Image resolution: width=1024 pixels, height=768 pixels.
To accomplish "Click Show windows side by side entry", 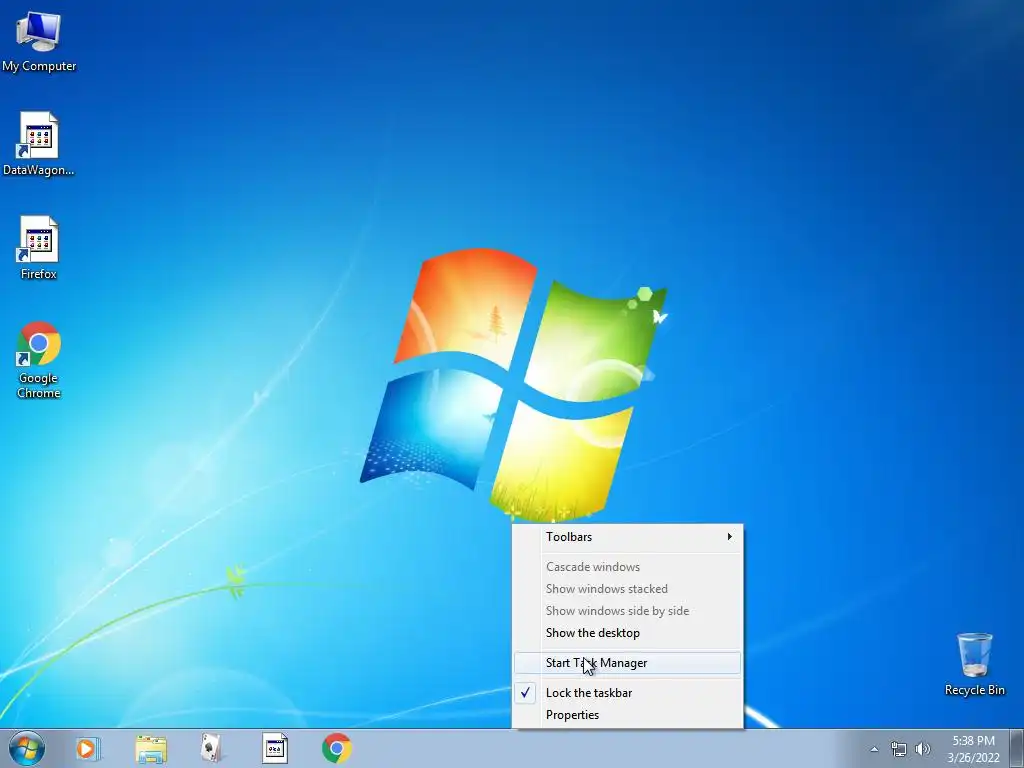I will pyautogui.click(x=628, y=611).
